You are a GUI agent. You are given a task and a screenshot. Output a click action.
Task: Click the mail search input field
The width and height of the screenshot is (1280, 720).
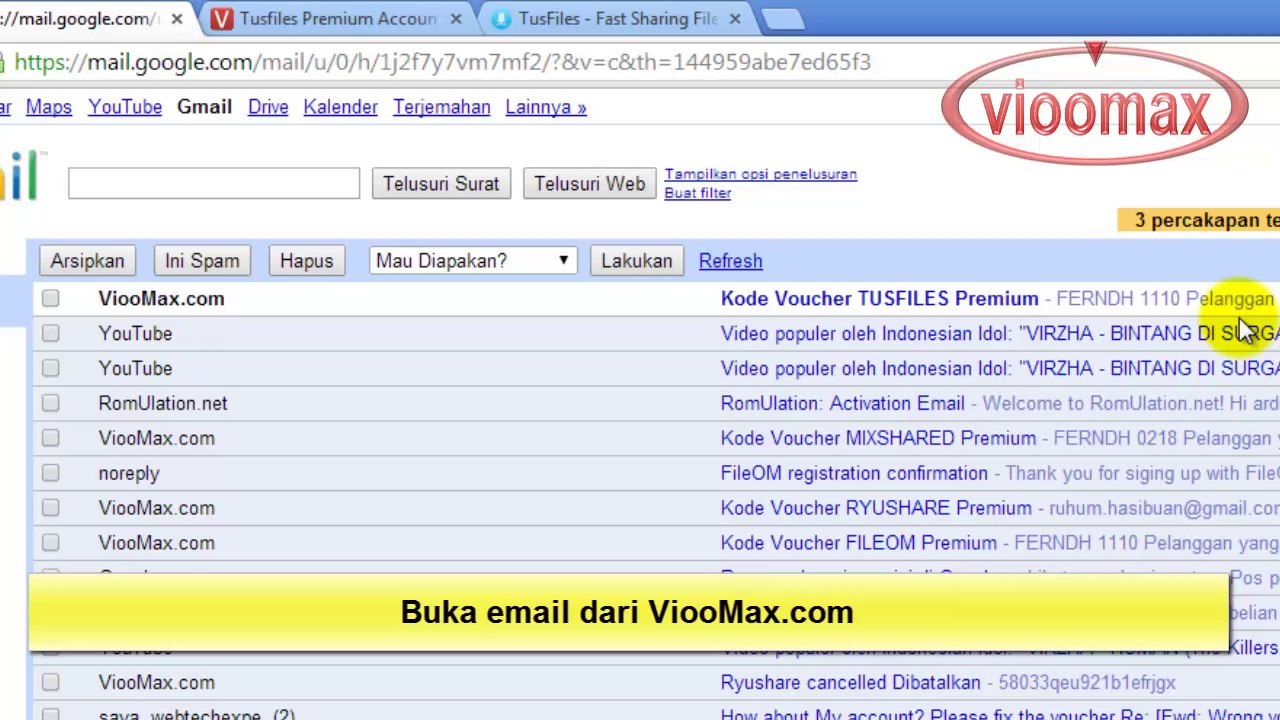[x=214, y=183]
